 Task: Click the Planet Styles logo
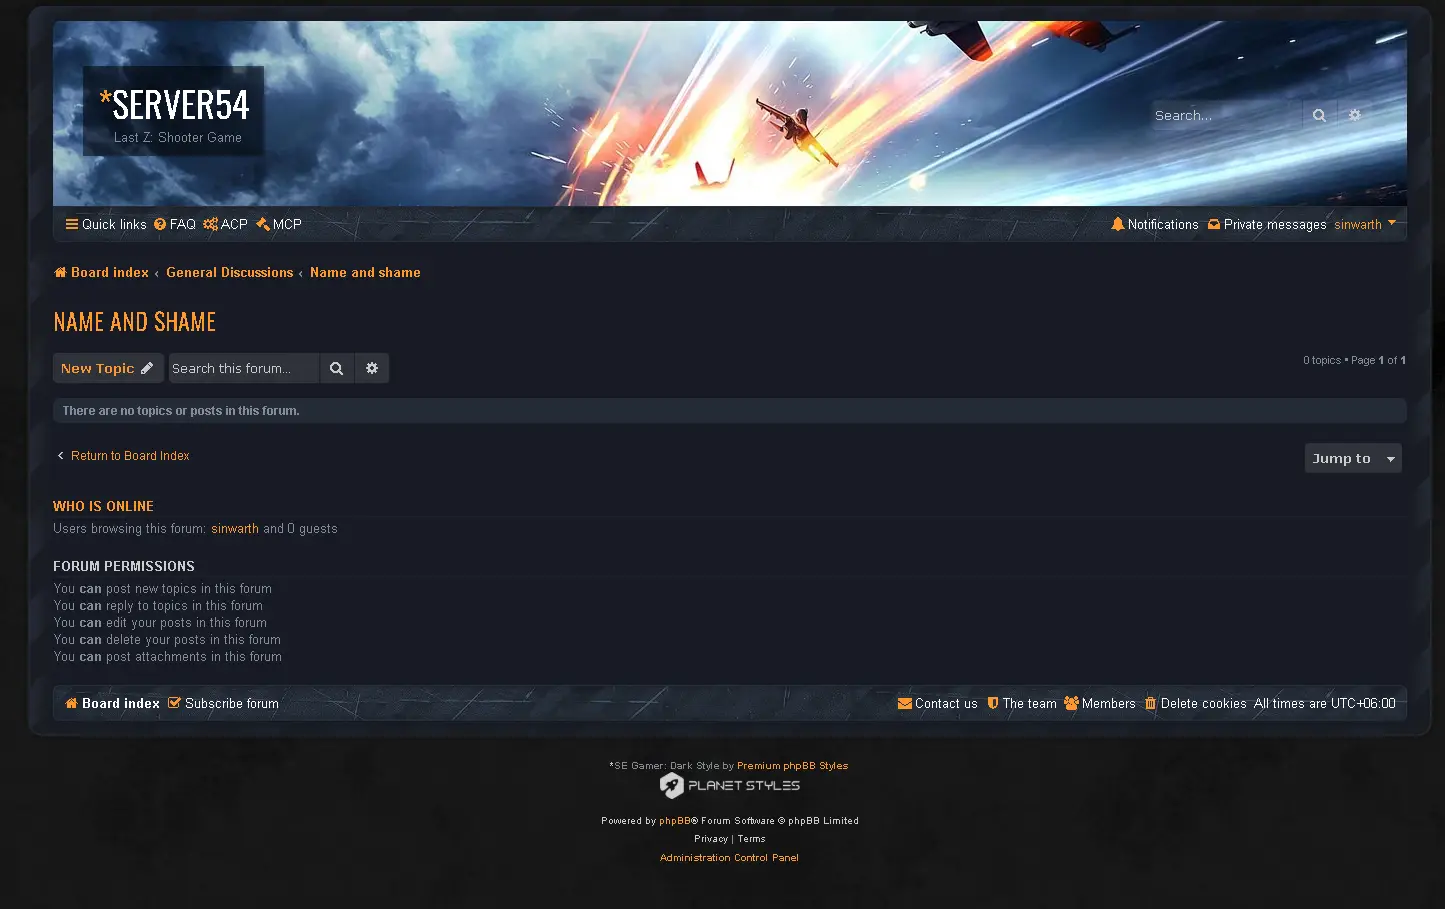tap(730, 785)
